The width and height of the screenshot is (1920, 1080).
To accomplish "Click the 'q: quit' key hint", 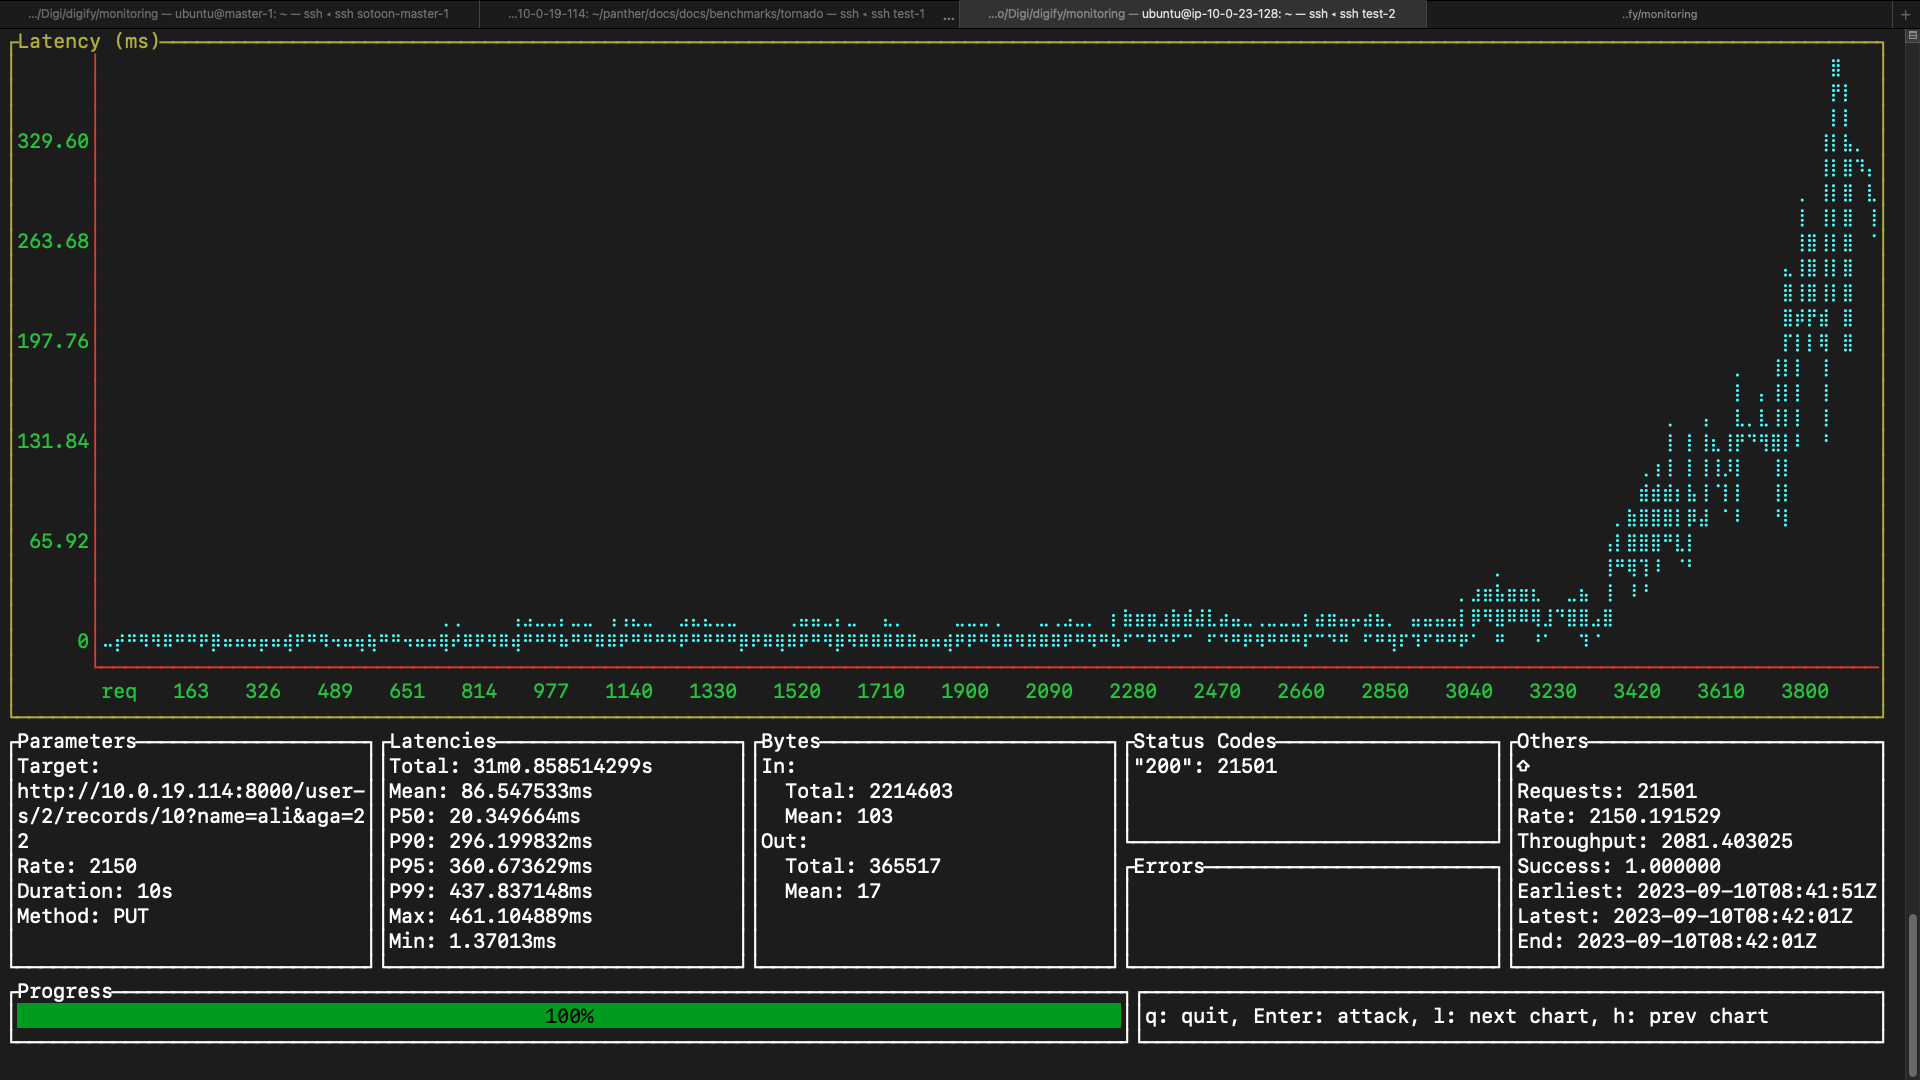I will [1190, 1016].
